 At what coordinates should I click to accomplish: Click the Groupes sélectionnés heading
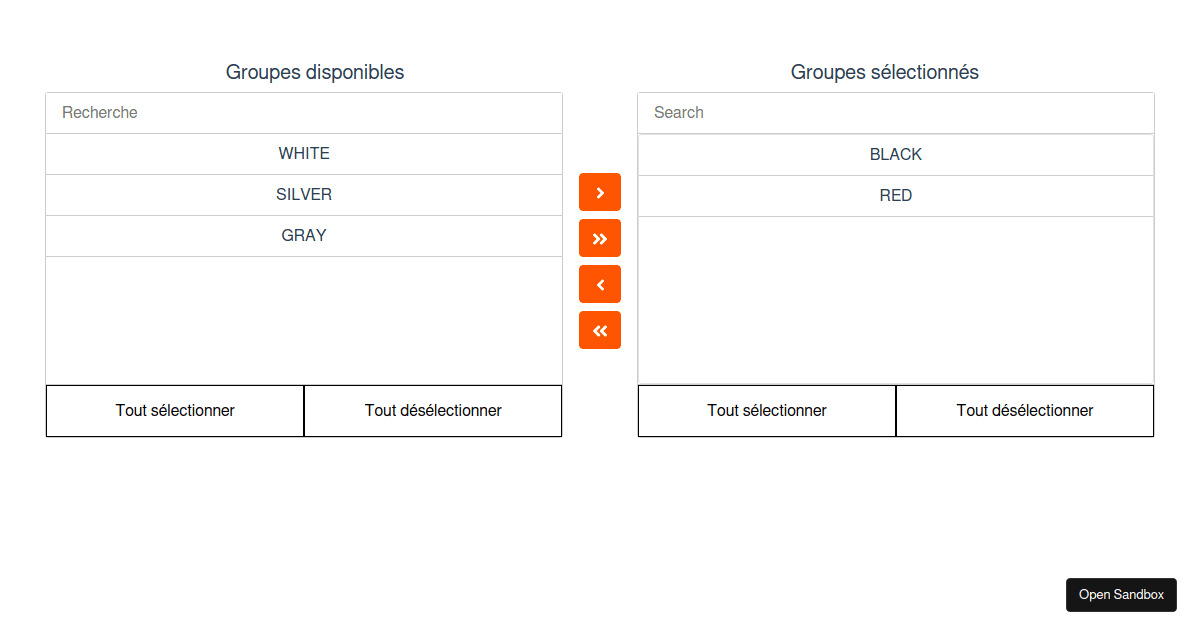(x=885, y=72)
